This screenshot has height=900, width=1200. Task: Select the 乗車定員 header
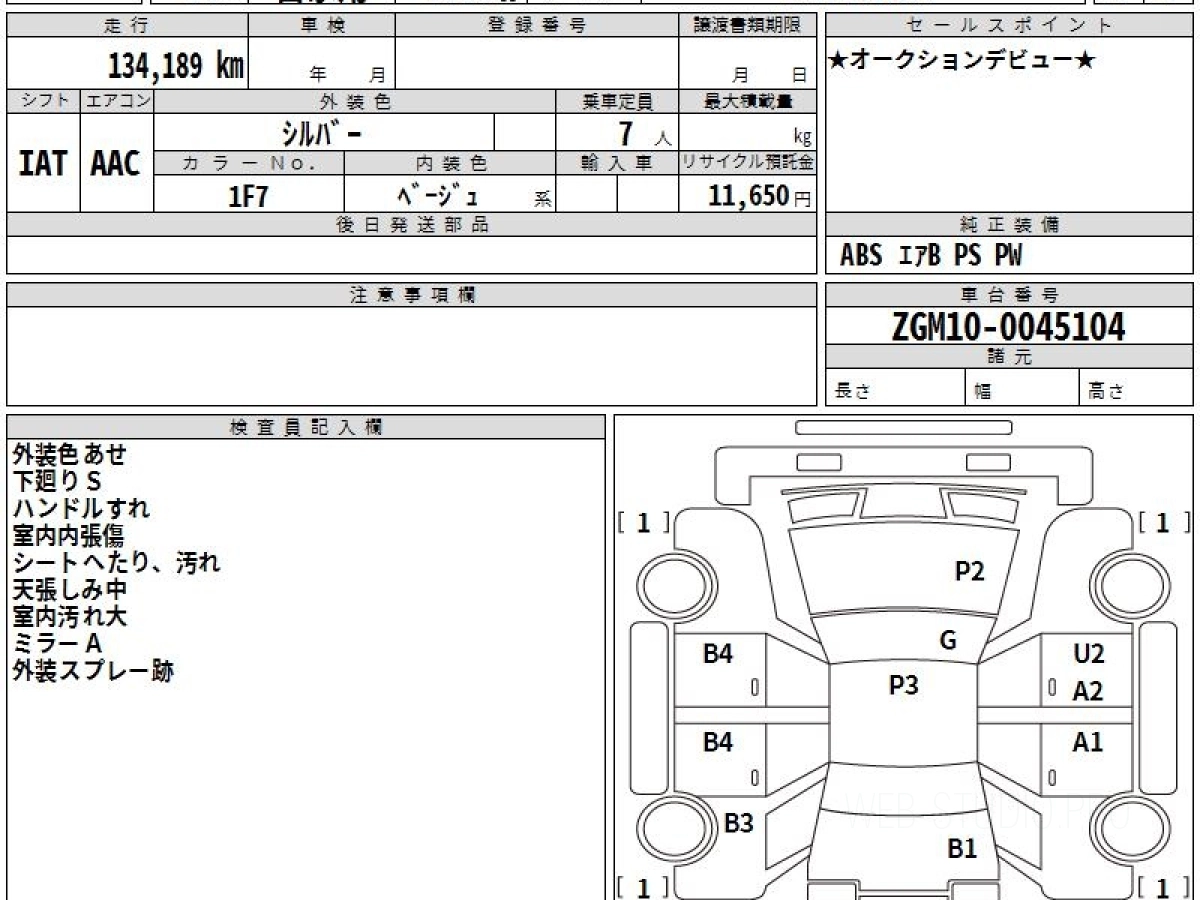click(x=617, y=101)
